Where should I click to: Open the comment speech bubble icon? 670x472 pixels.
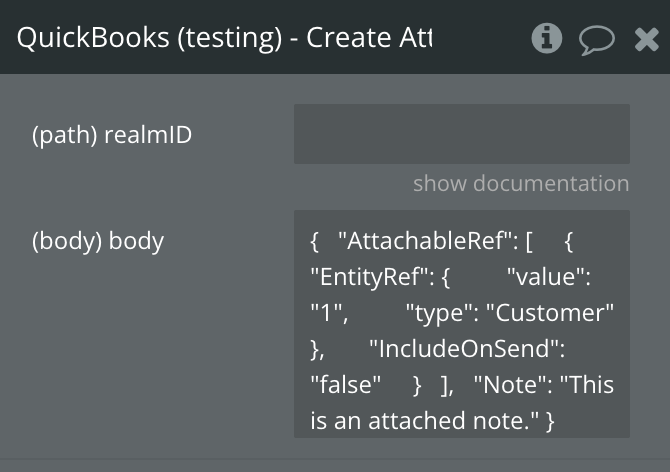[x=597, y=40]
